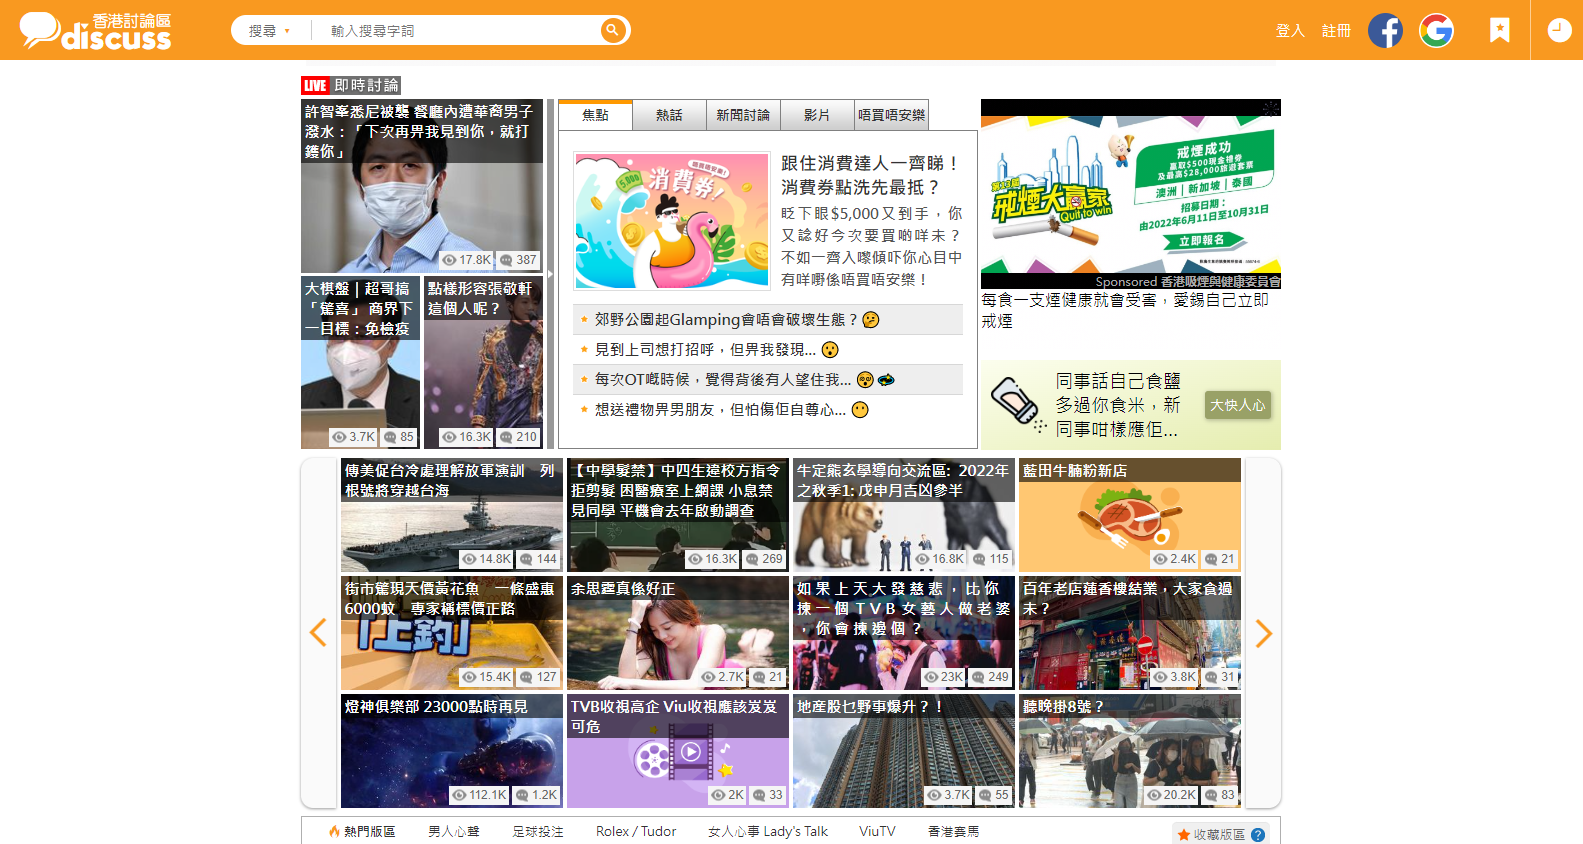1583x844 pixels.
Task: Open the 燈神俱樂部 23000點再見 tile
Action: pos(452,751)
